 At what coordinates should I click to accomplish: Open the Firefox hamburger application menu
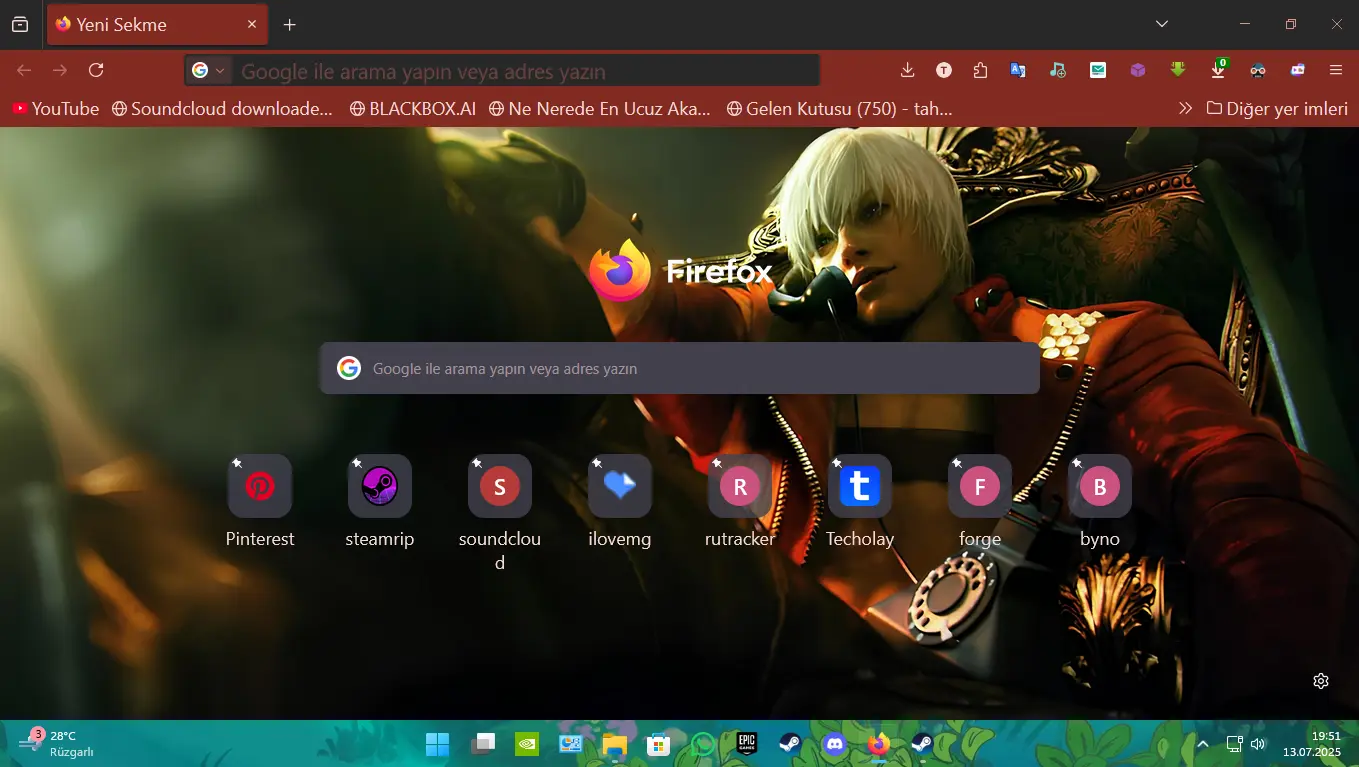1336,70
